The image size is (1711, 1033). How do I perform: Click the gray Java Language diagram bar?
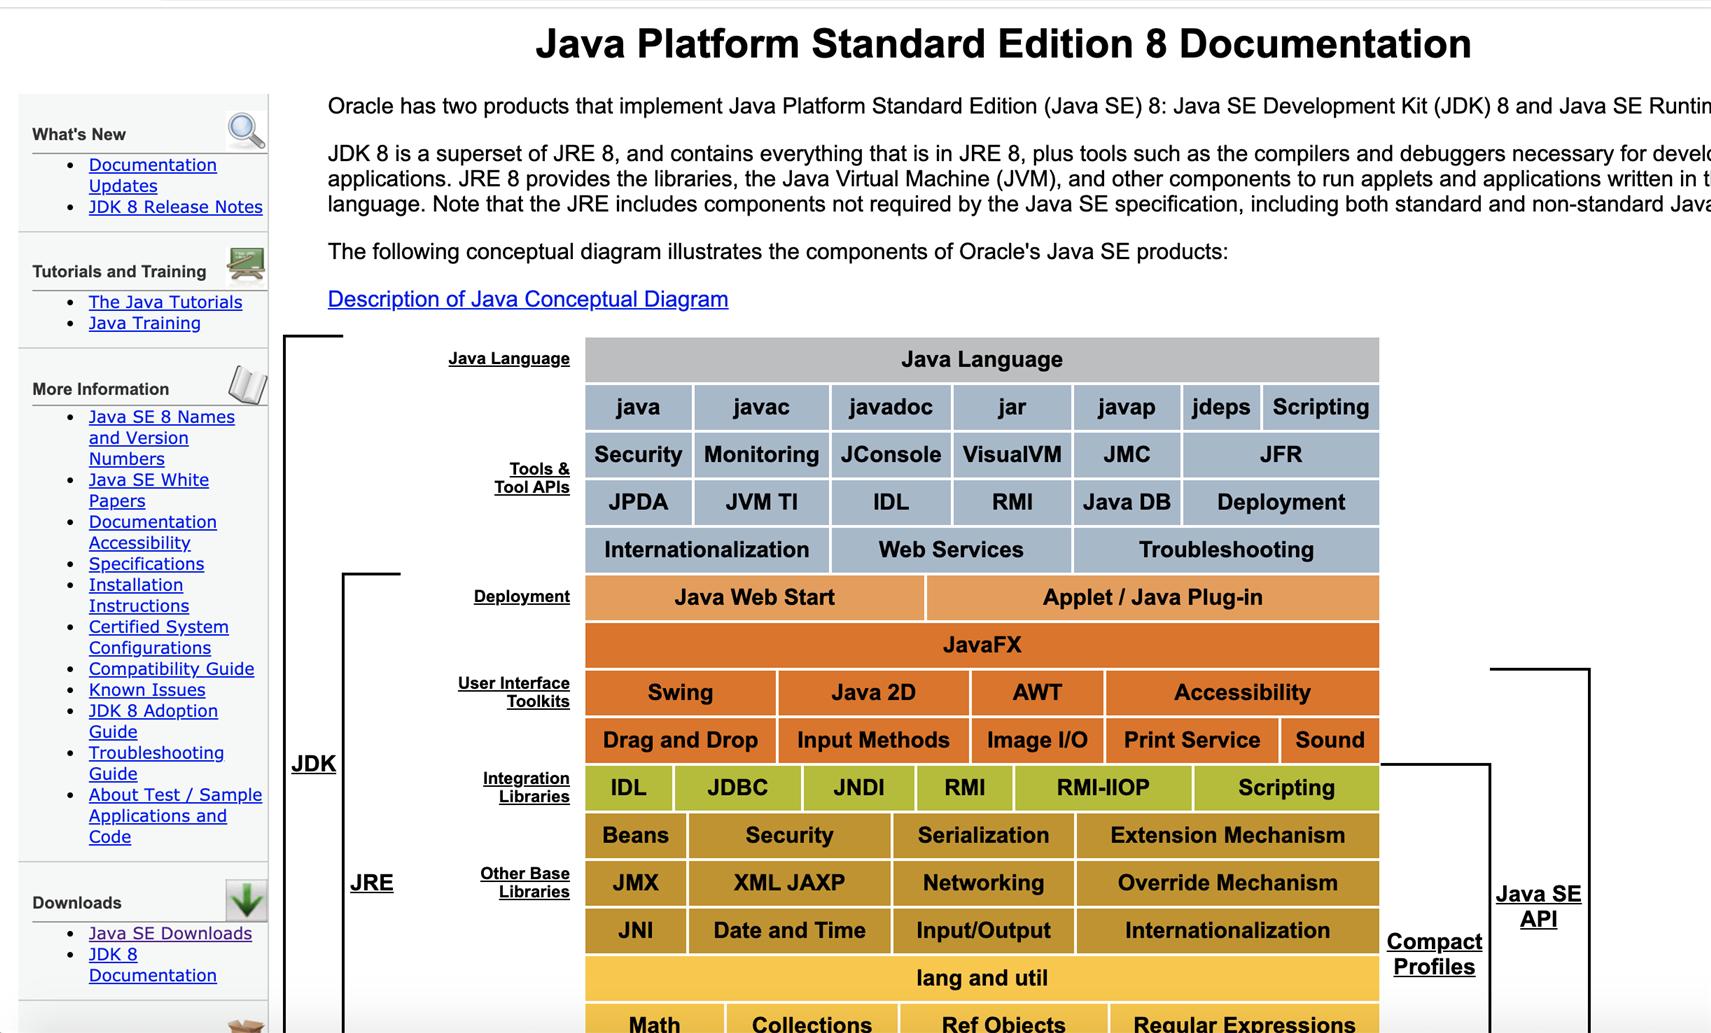pos(982,359)
